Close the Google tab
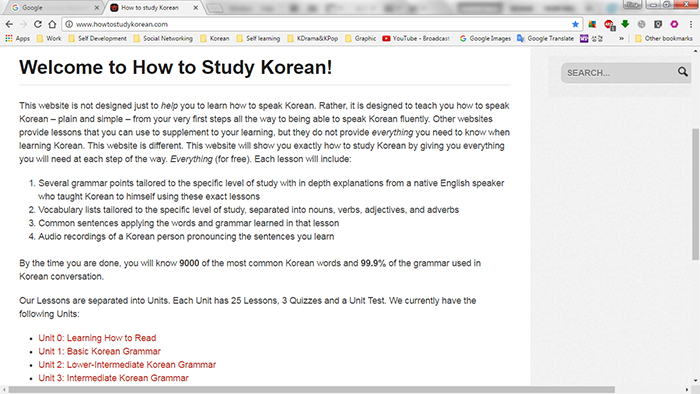Viewport: 700px width, 394px height. 97,8
